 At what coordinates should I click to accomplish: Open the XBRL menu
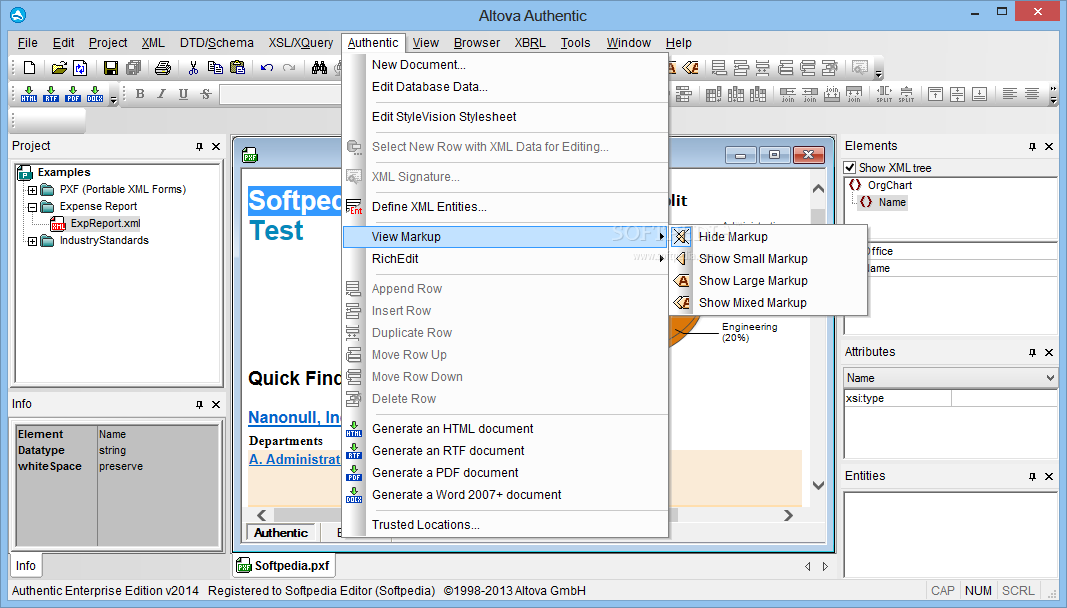tap(530, 42)
